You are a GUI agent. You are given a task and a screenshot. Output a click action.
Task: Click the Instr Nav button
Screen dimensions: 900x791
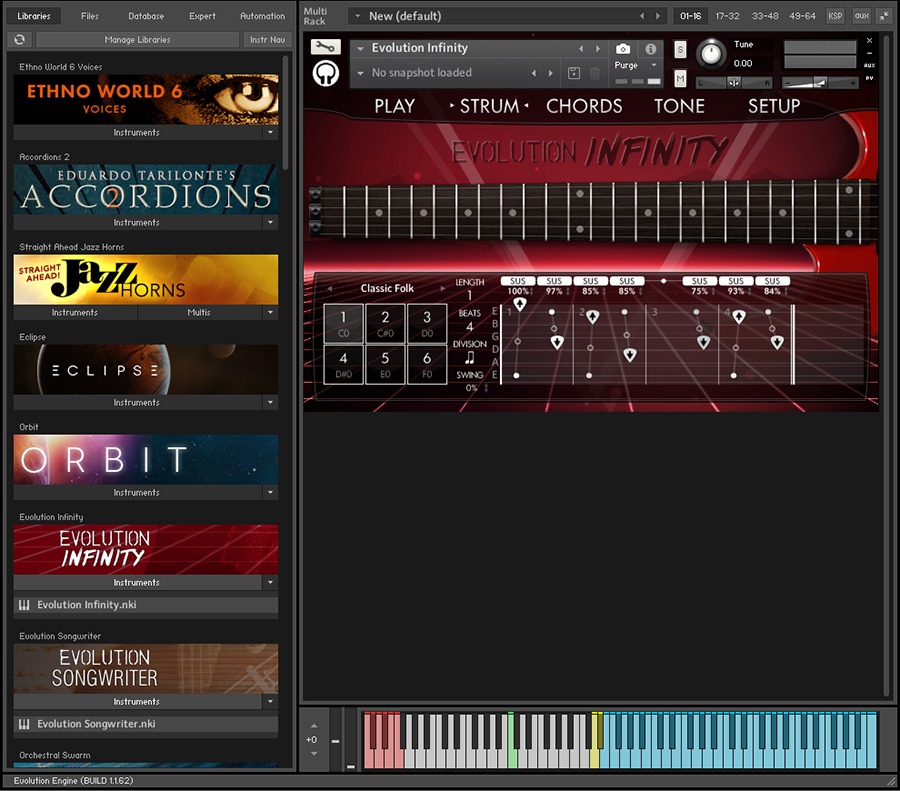(267, 40)
